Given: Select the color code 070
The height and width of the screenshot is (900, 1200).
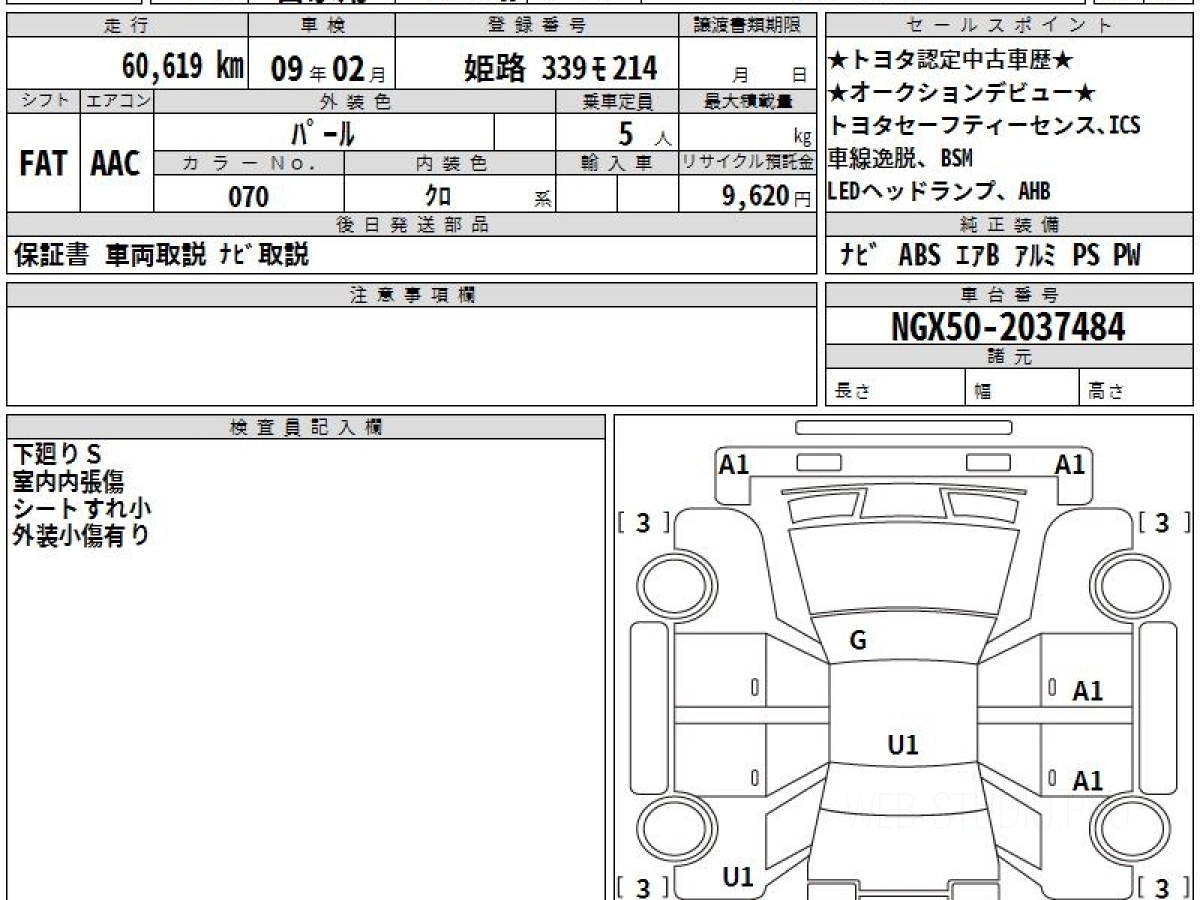Looking at the screenshot, I should [249, 197].
